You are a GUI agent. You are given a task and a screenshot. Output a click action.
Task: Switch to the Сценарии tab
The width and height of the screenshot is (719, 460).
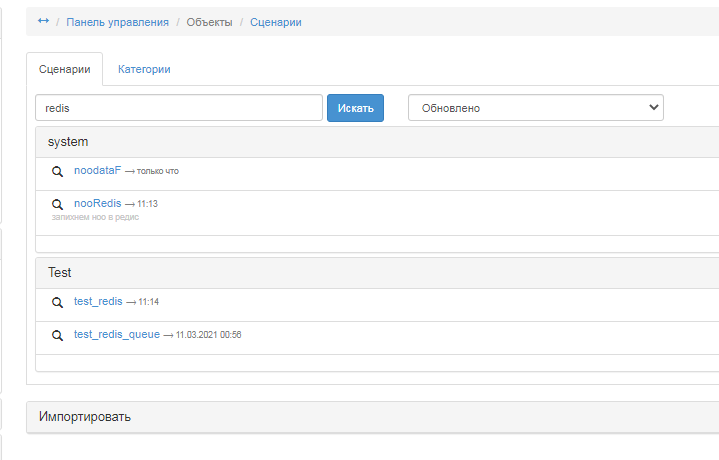[x=65, y=69]
